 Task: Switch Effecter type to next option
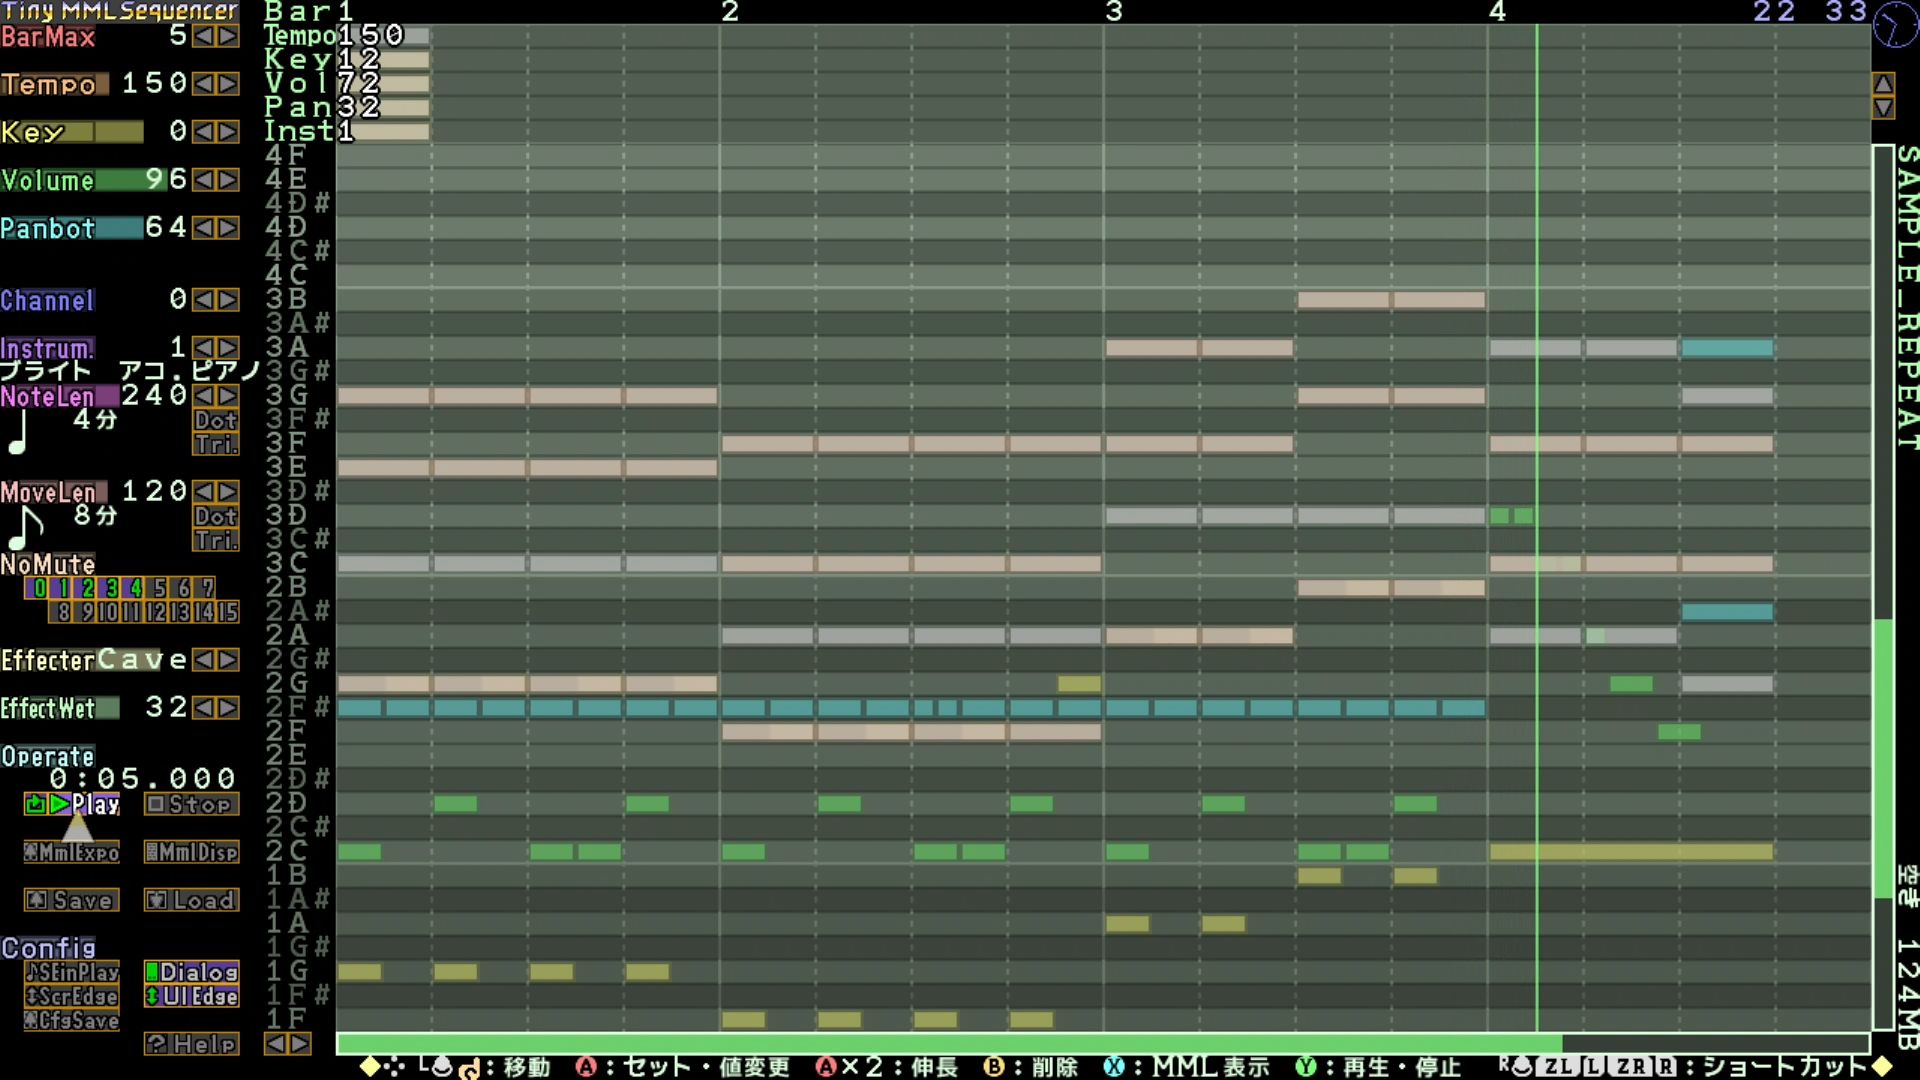click(229, 660)
